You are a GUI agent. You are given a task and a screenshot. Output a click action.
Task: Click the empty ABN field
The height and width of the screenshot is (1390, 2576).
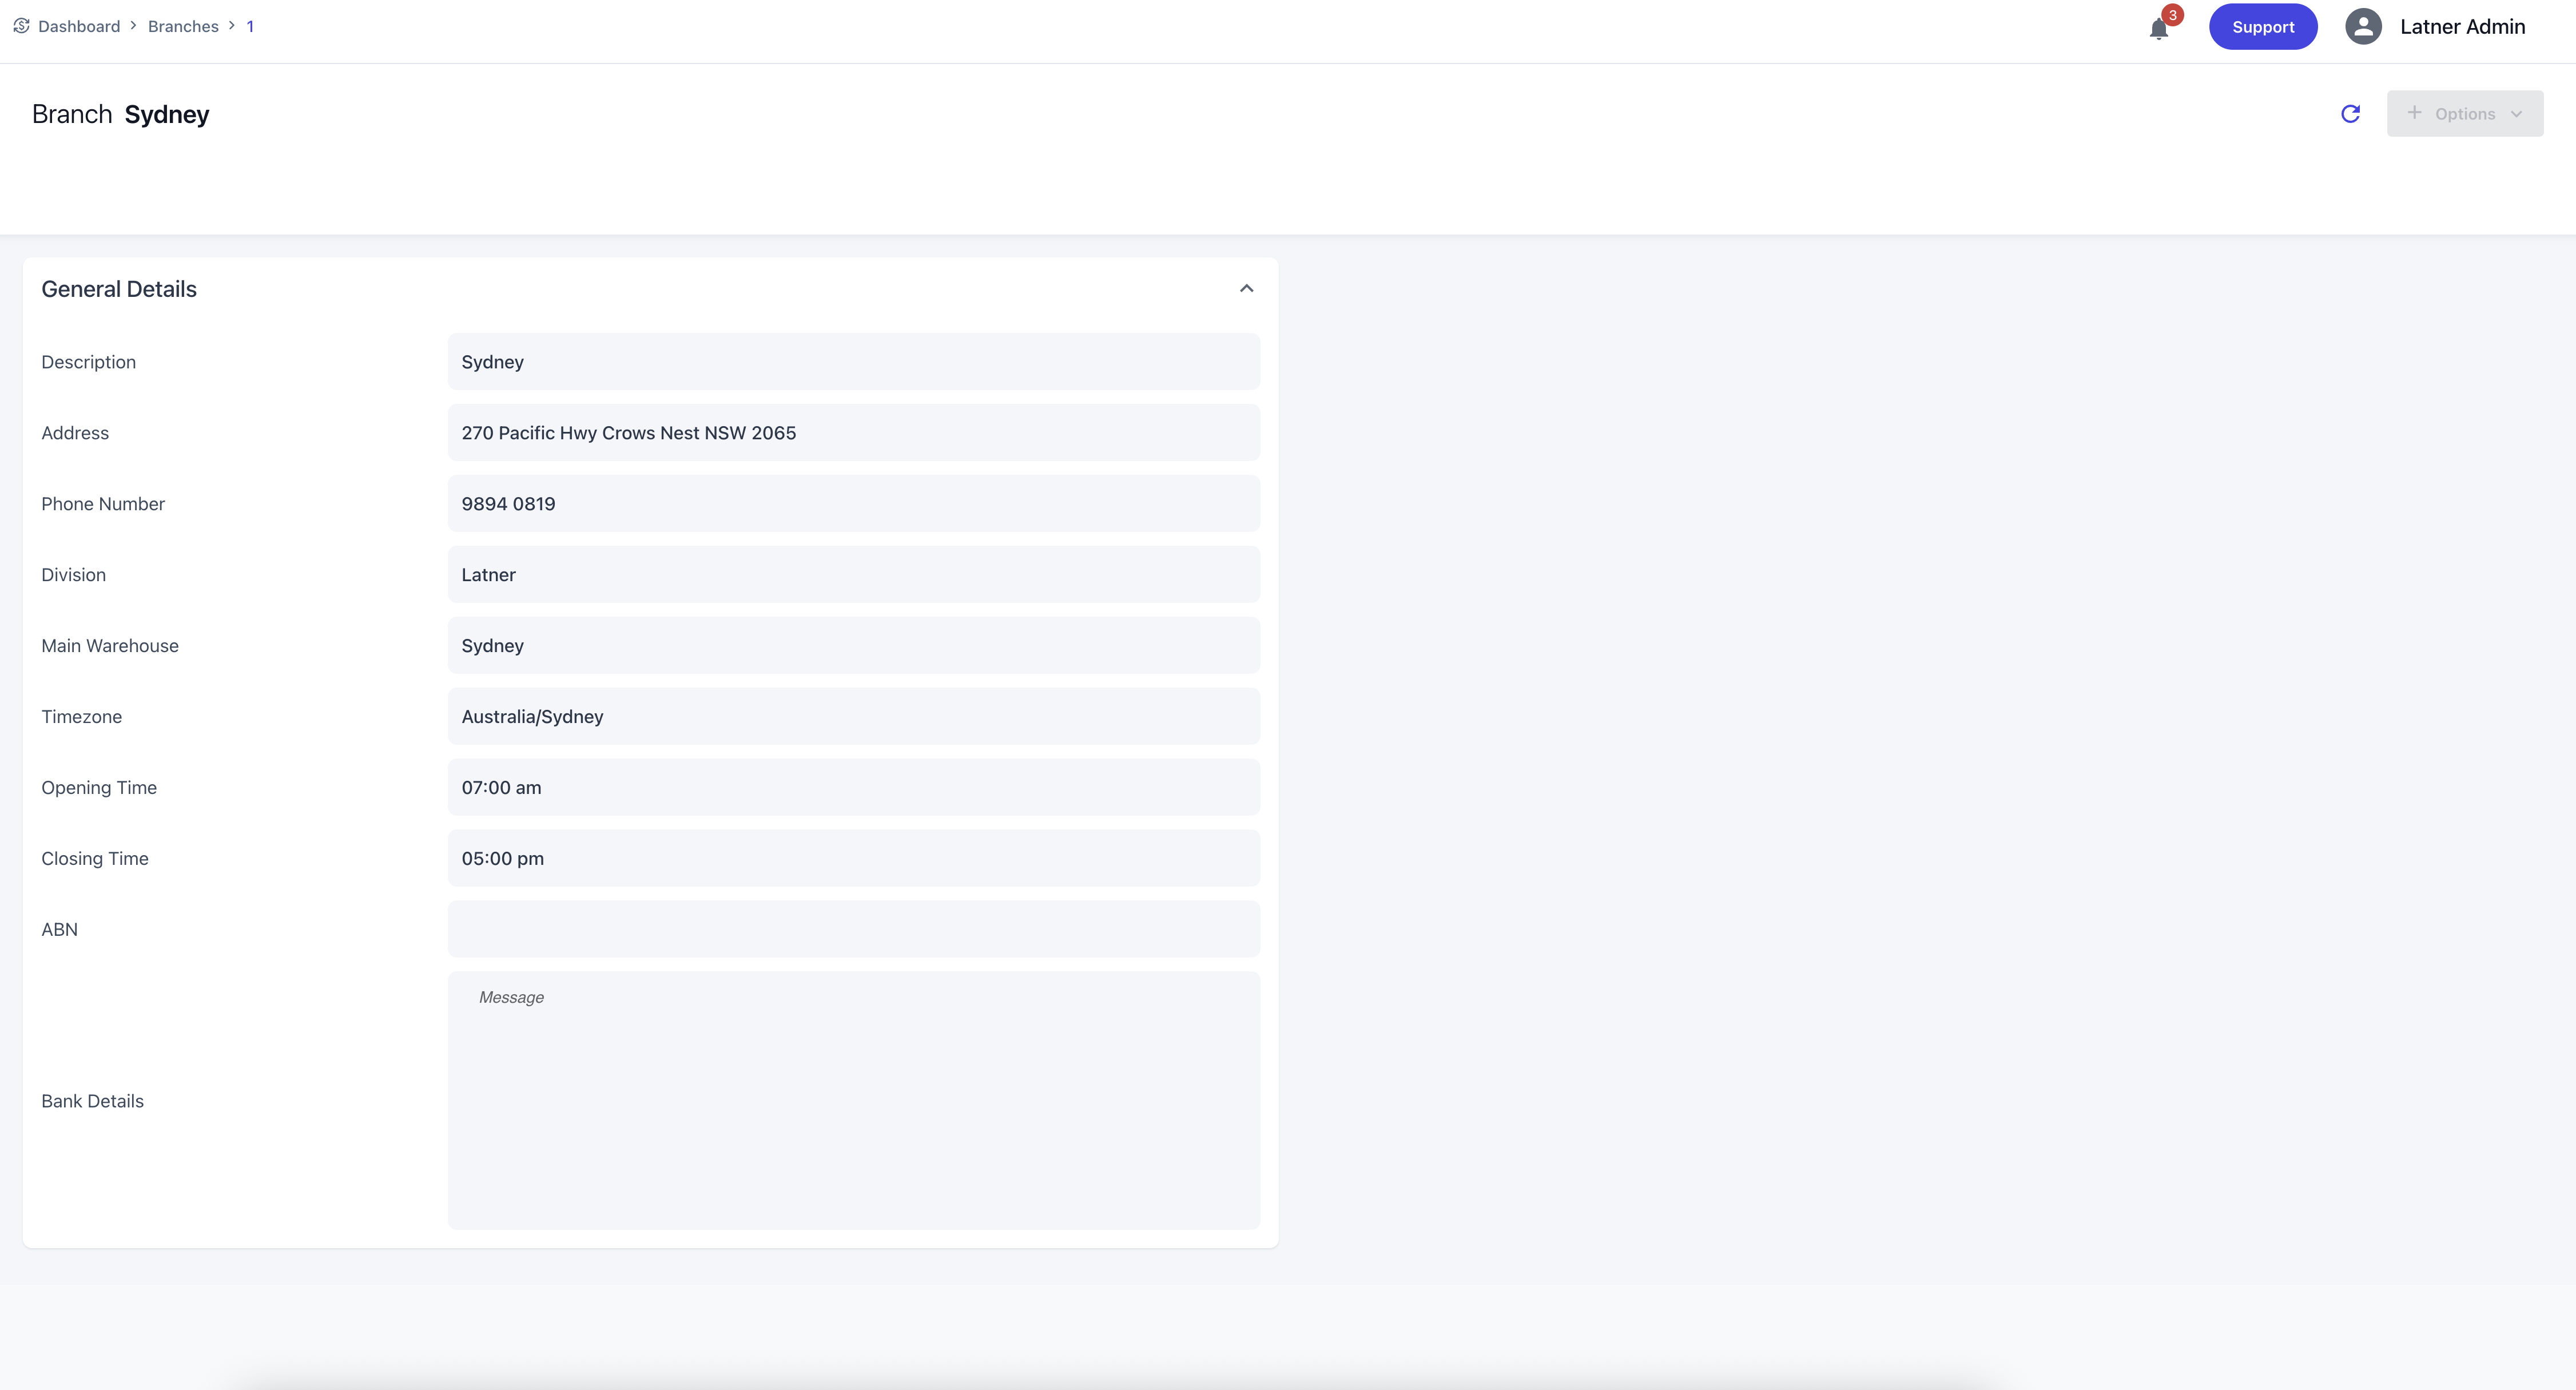[x=853, y=929]
